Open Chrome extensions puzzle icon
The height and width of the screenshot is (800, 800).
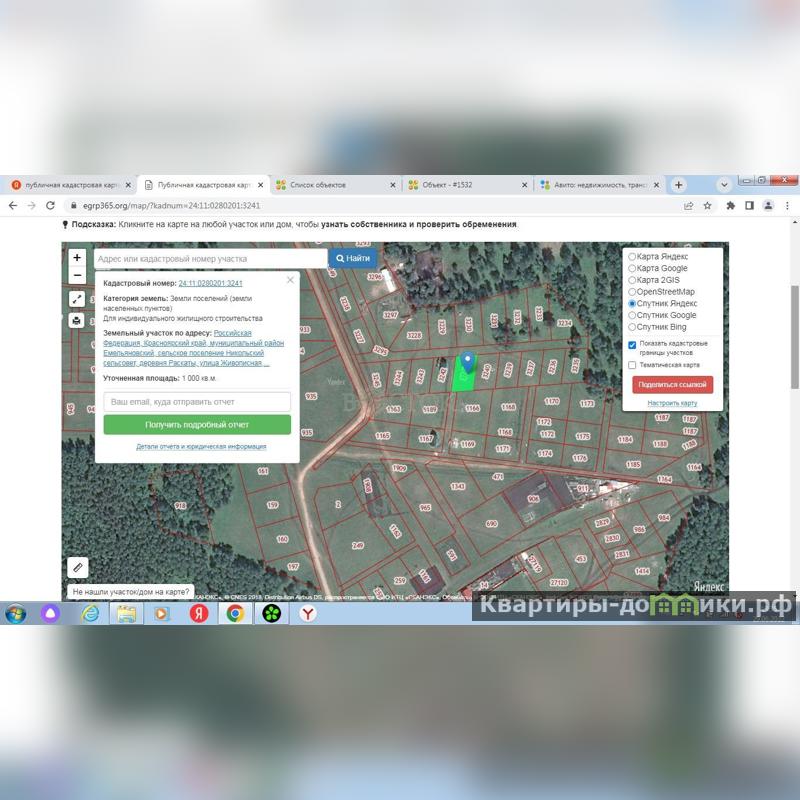[730, 205]
